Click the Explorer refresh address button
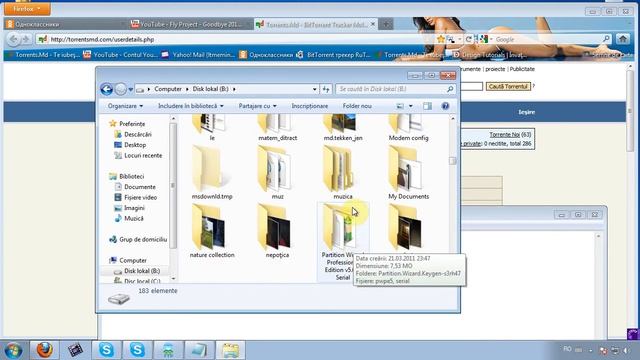 (326, 89)
